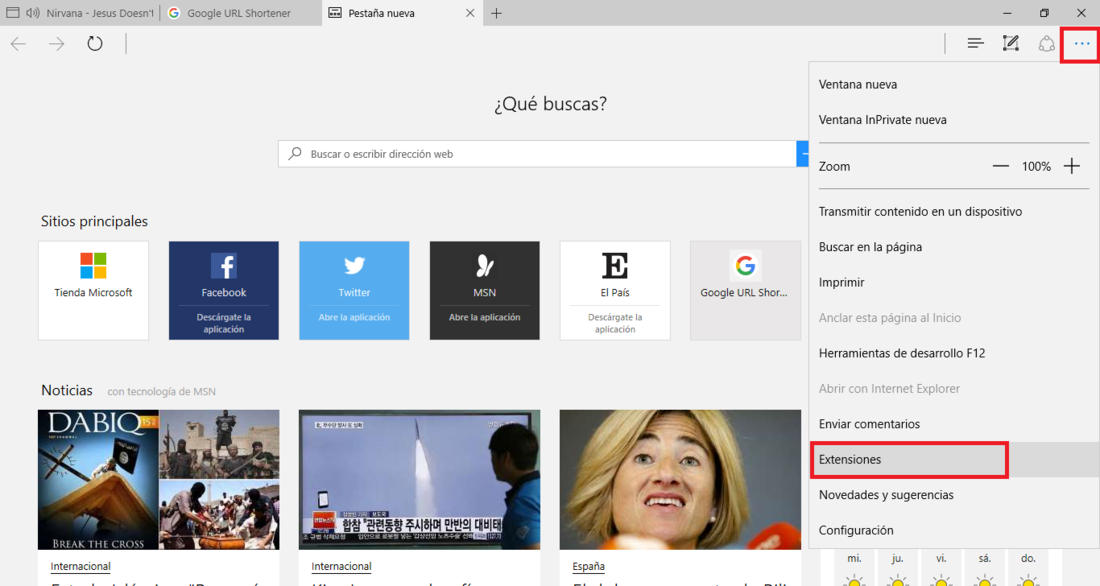
Task: Zoom out with the minus button
Action: point(1001,166)
